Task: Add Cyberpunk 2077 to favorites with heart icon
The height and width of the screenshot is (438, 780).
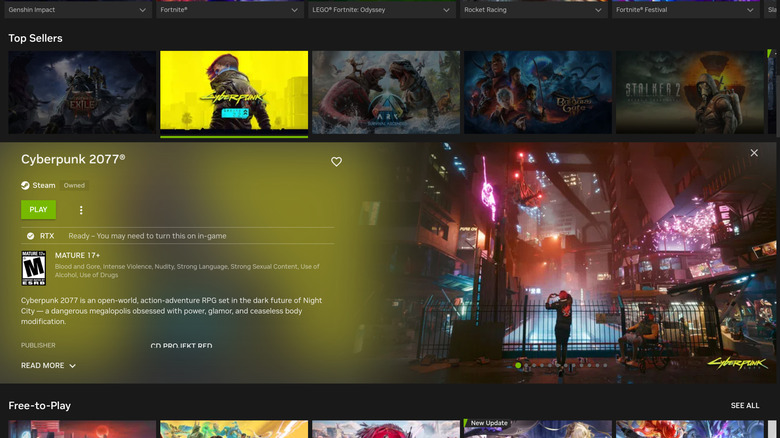Action: (x=337, y=162)
